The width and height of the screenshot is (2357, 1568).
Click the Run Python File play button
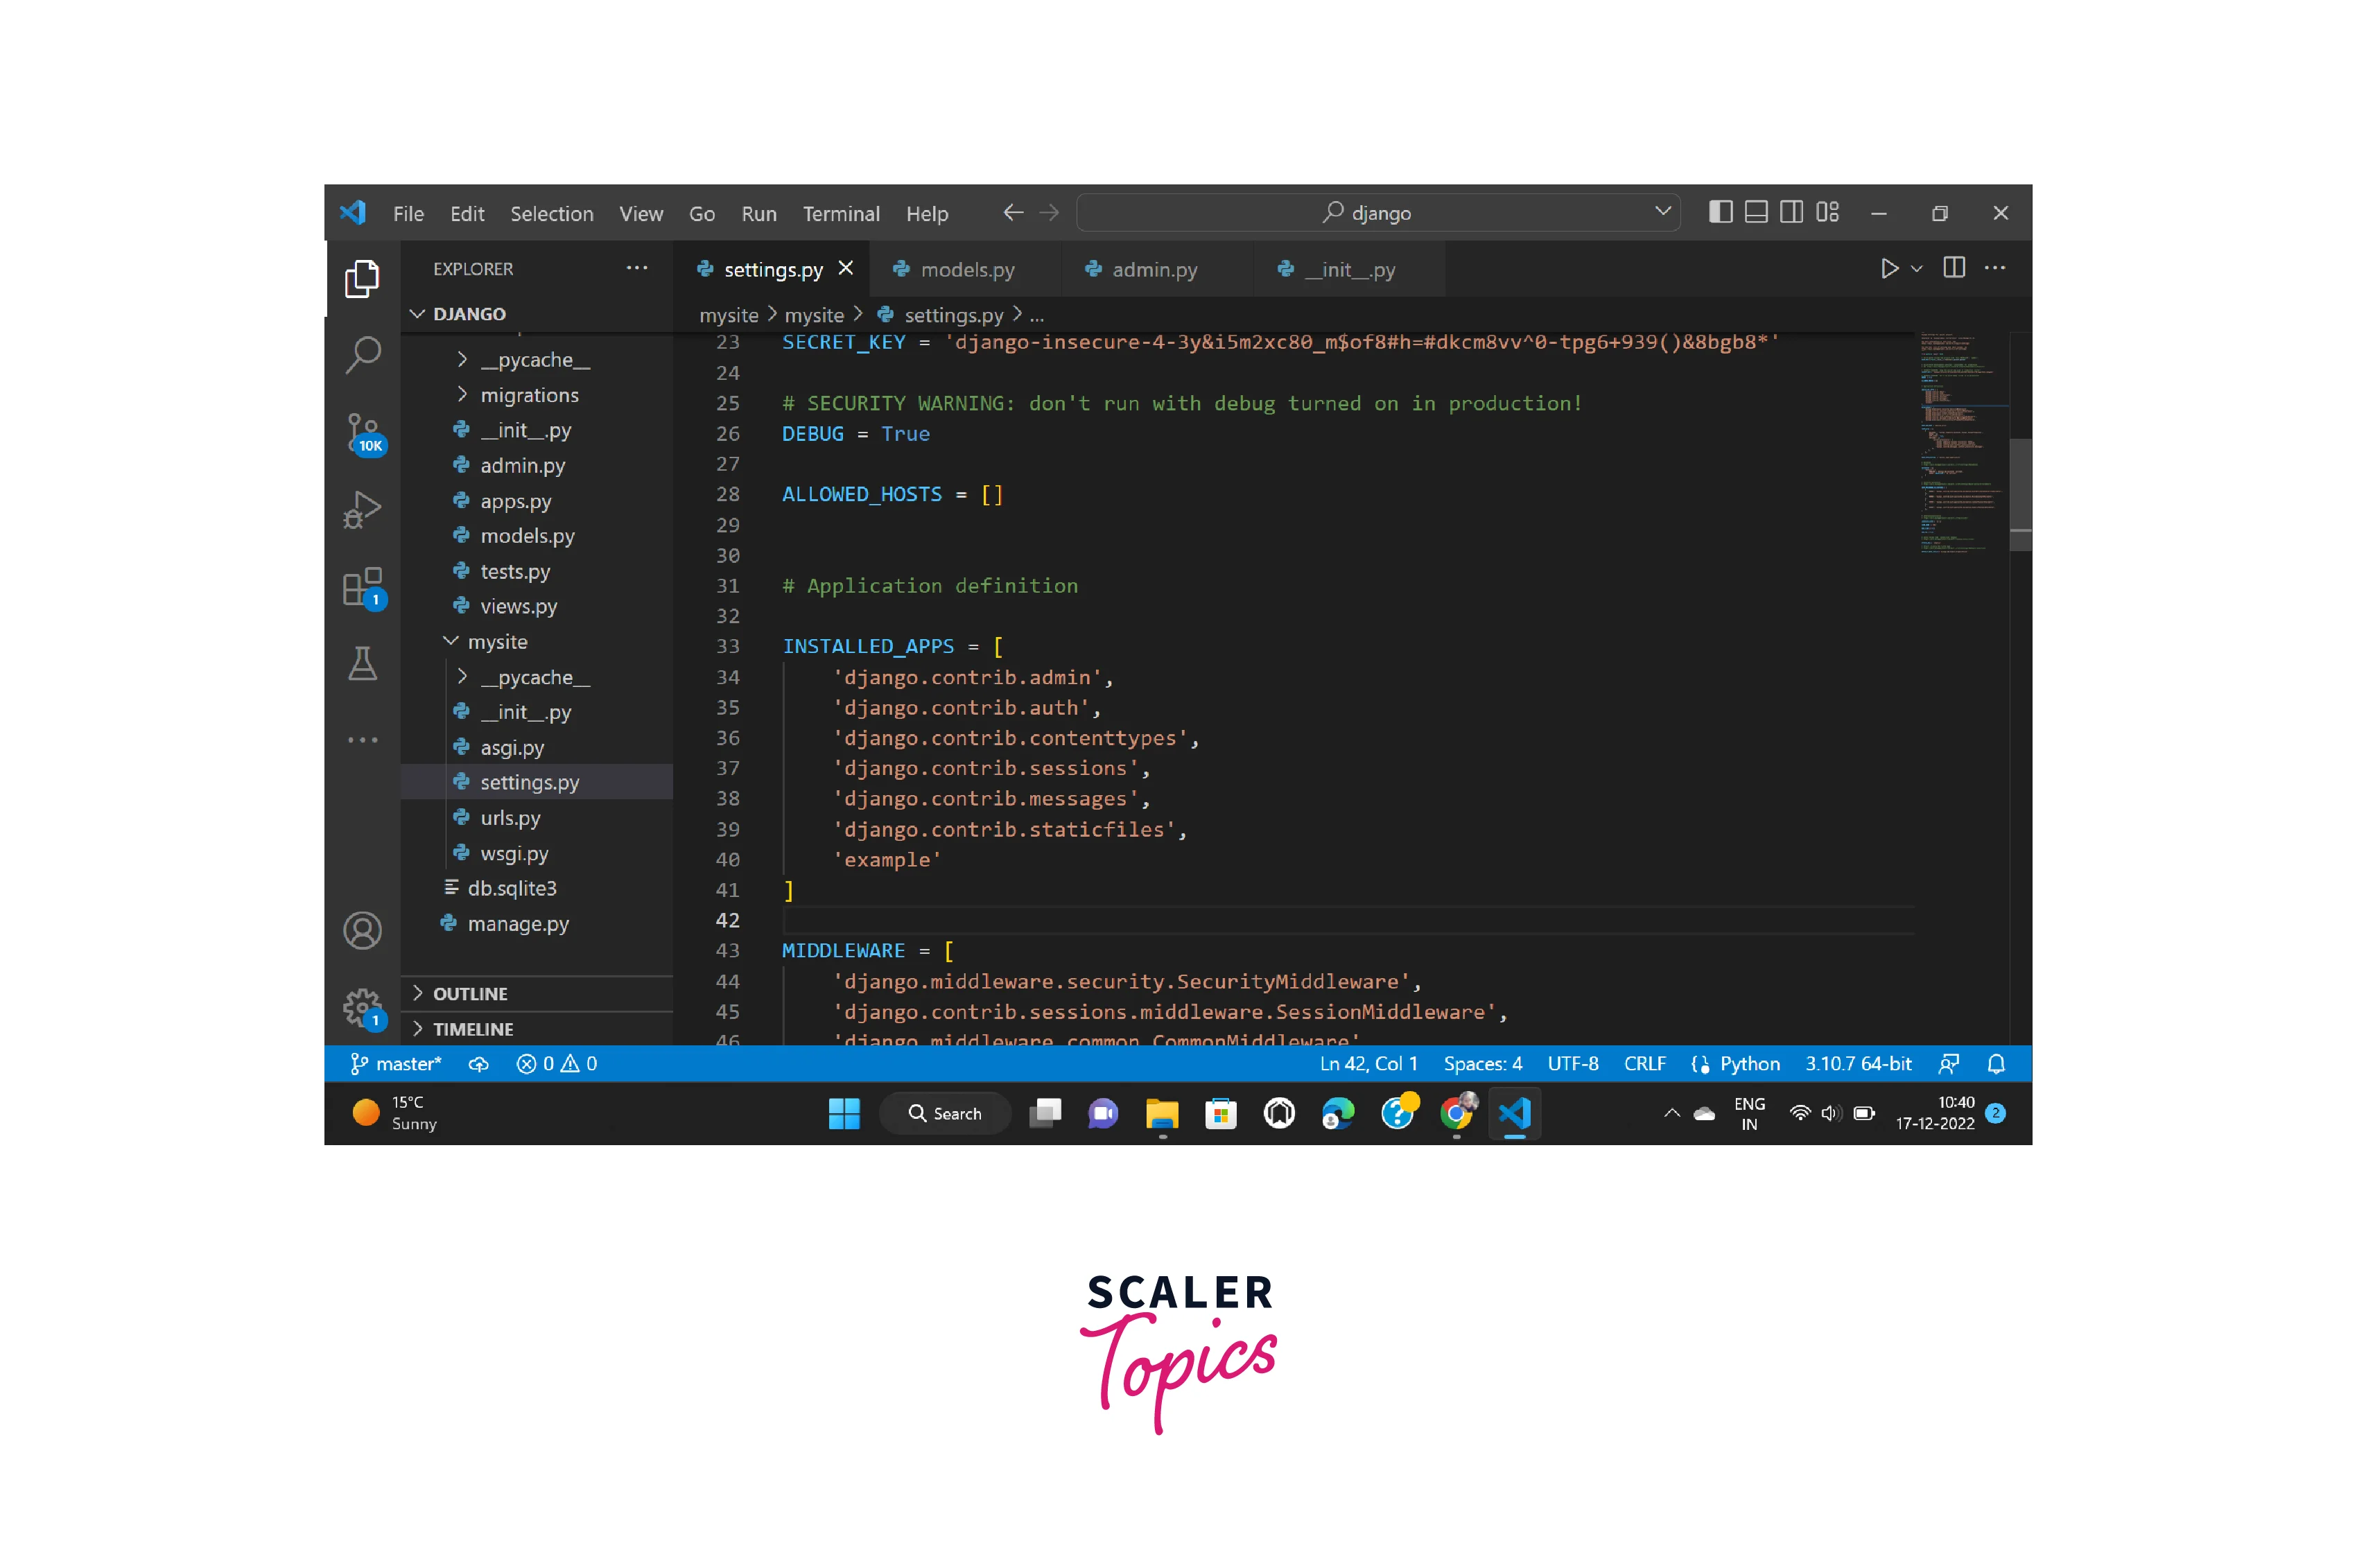pos(1888,269)
